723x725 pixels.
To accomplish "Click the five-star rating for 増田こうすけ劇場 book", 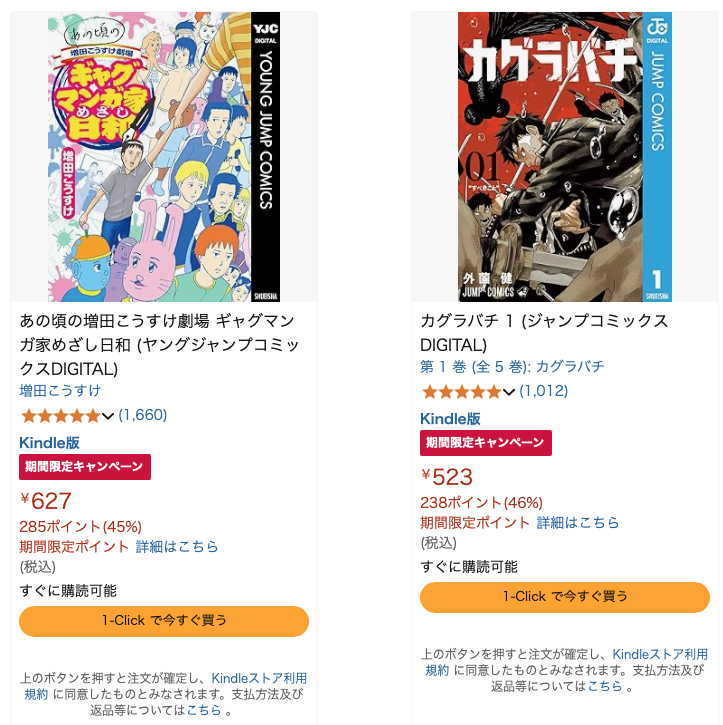I will [x=61, y=416].
